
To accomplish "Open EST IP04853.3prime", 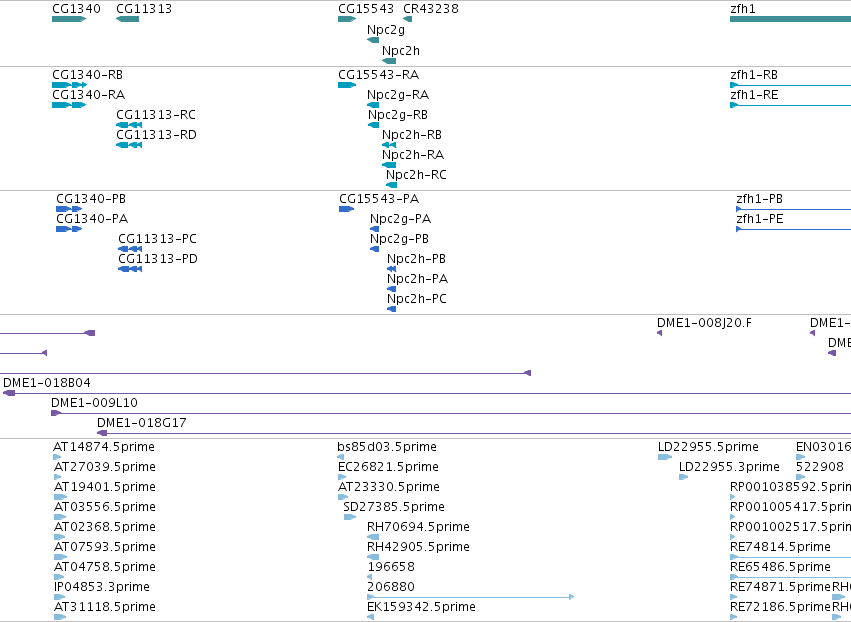I will click(101, 587).
